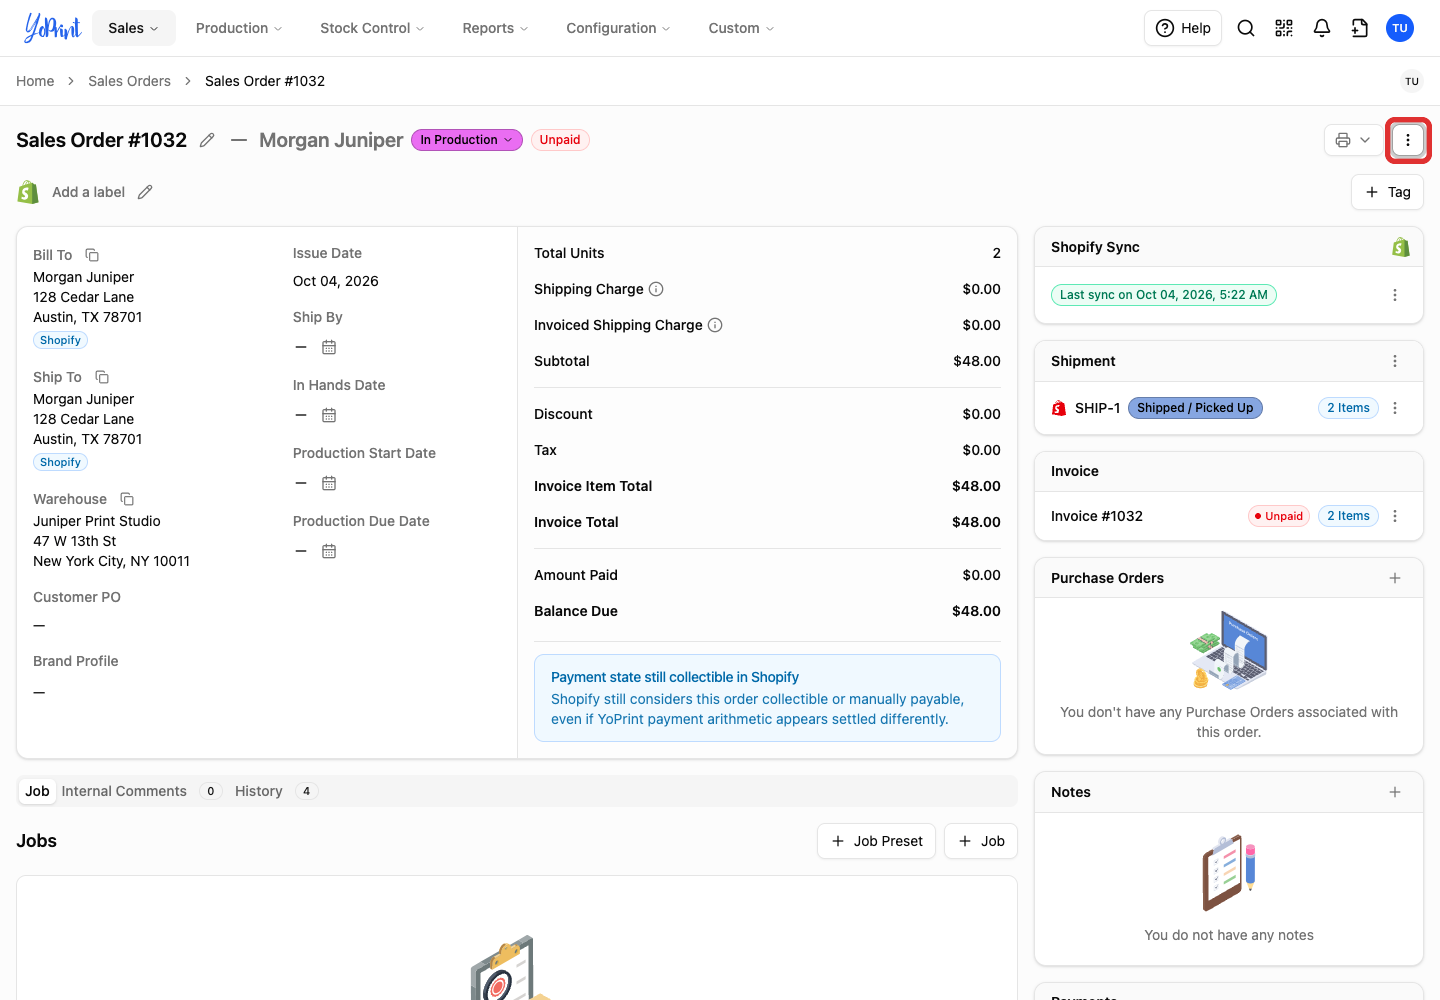Click the file import icon beside bell
Screen dimensions: 1440x1000
pyautogui.click(x=1360, y=28)
